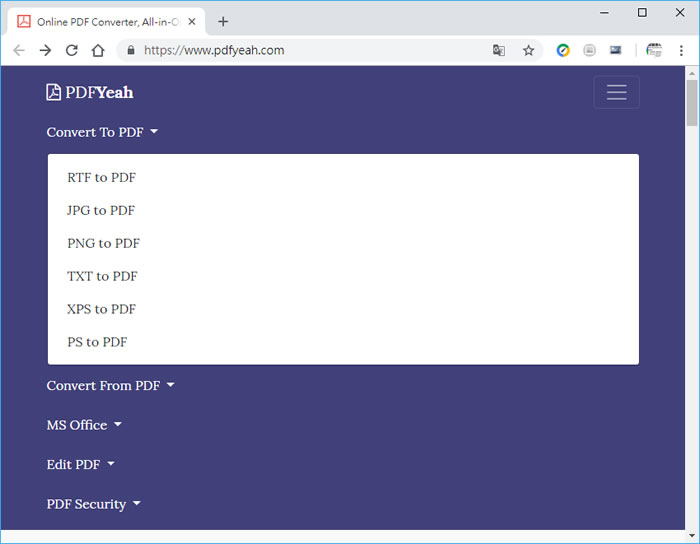Click the PDFYeah brand name link

(x=99, y=92)
